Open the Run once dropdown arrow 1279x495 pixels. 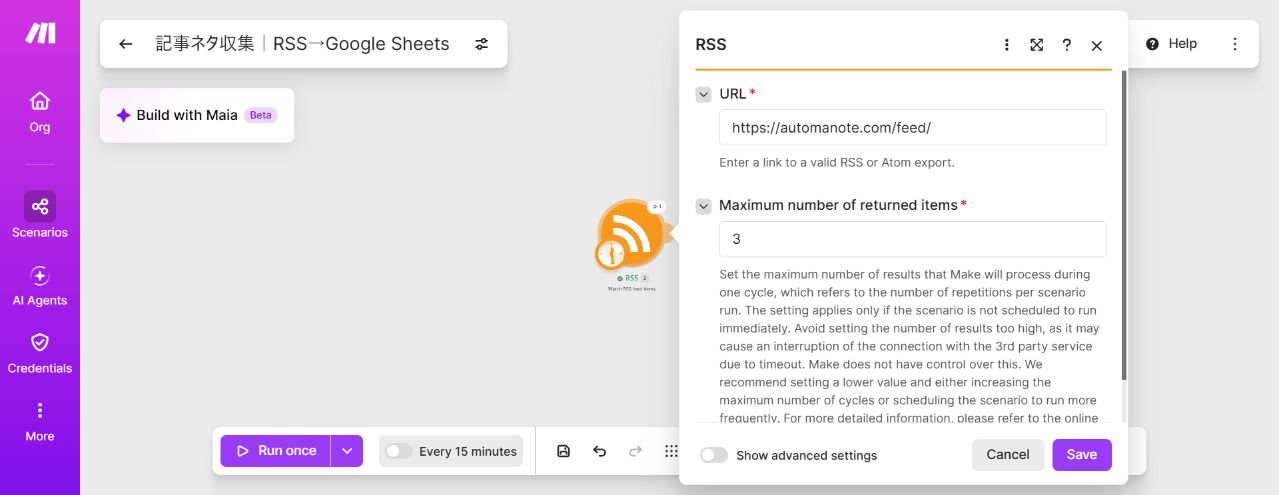(x=347, y=451)
